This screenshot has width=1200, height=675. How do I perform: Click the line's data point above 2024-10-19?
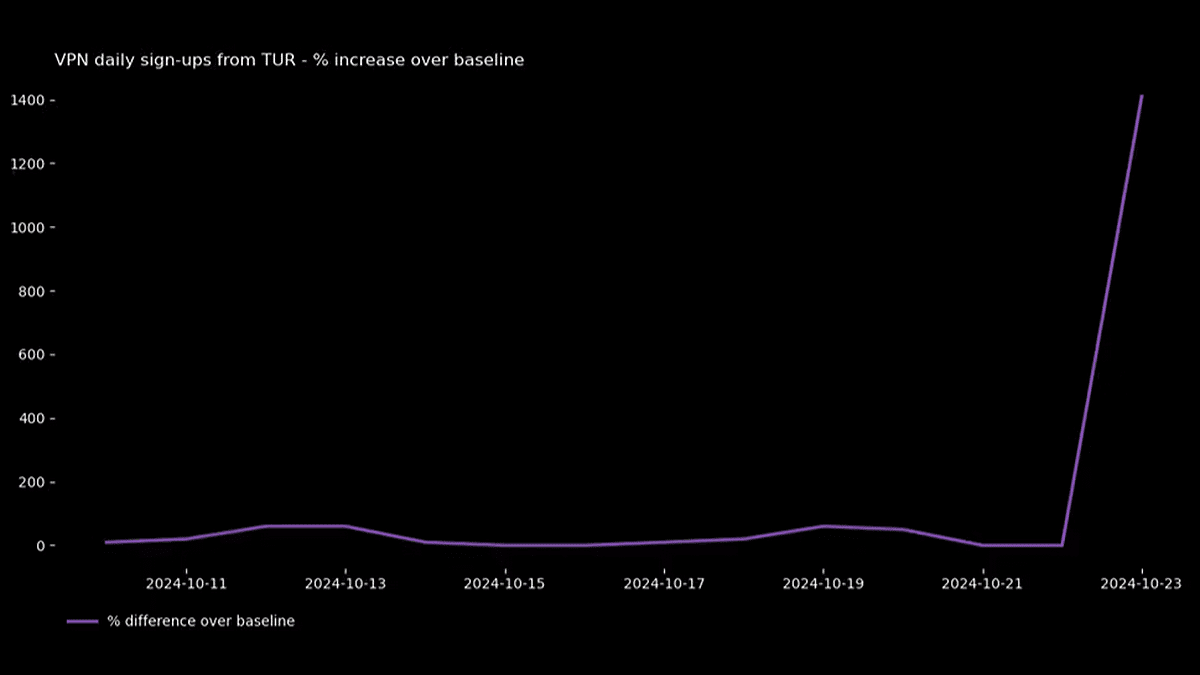(824, 526)
